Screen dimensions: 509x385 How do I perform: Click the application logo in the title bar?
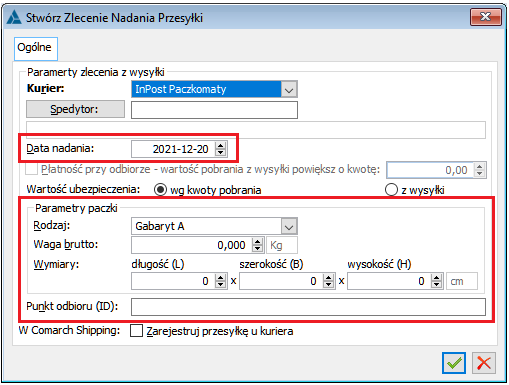tap(14, 17)
